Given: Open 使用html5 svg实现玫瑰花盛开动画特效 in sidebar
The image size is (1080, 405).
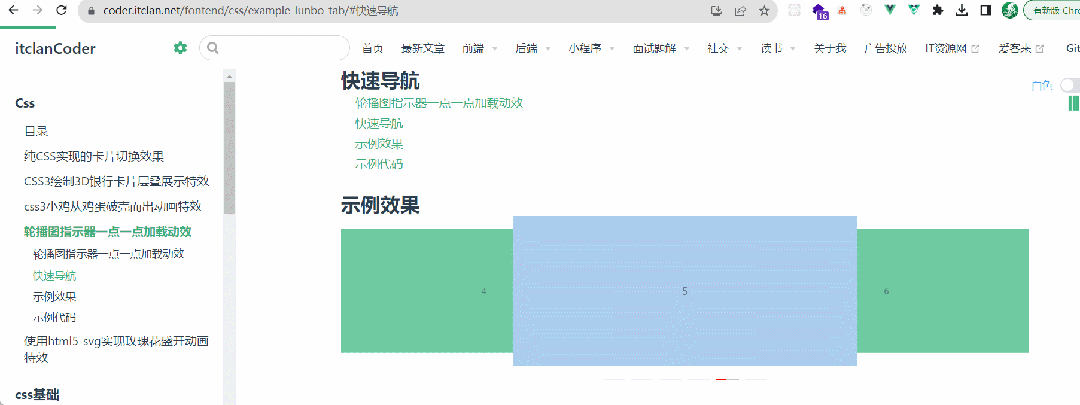Looking at the screenshot, I should pos(116,349).
